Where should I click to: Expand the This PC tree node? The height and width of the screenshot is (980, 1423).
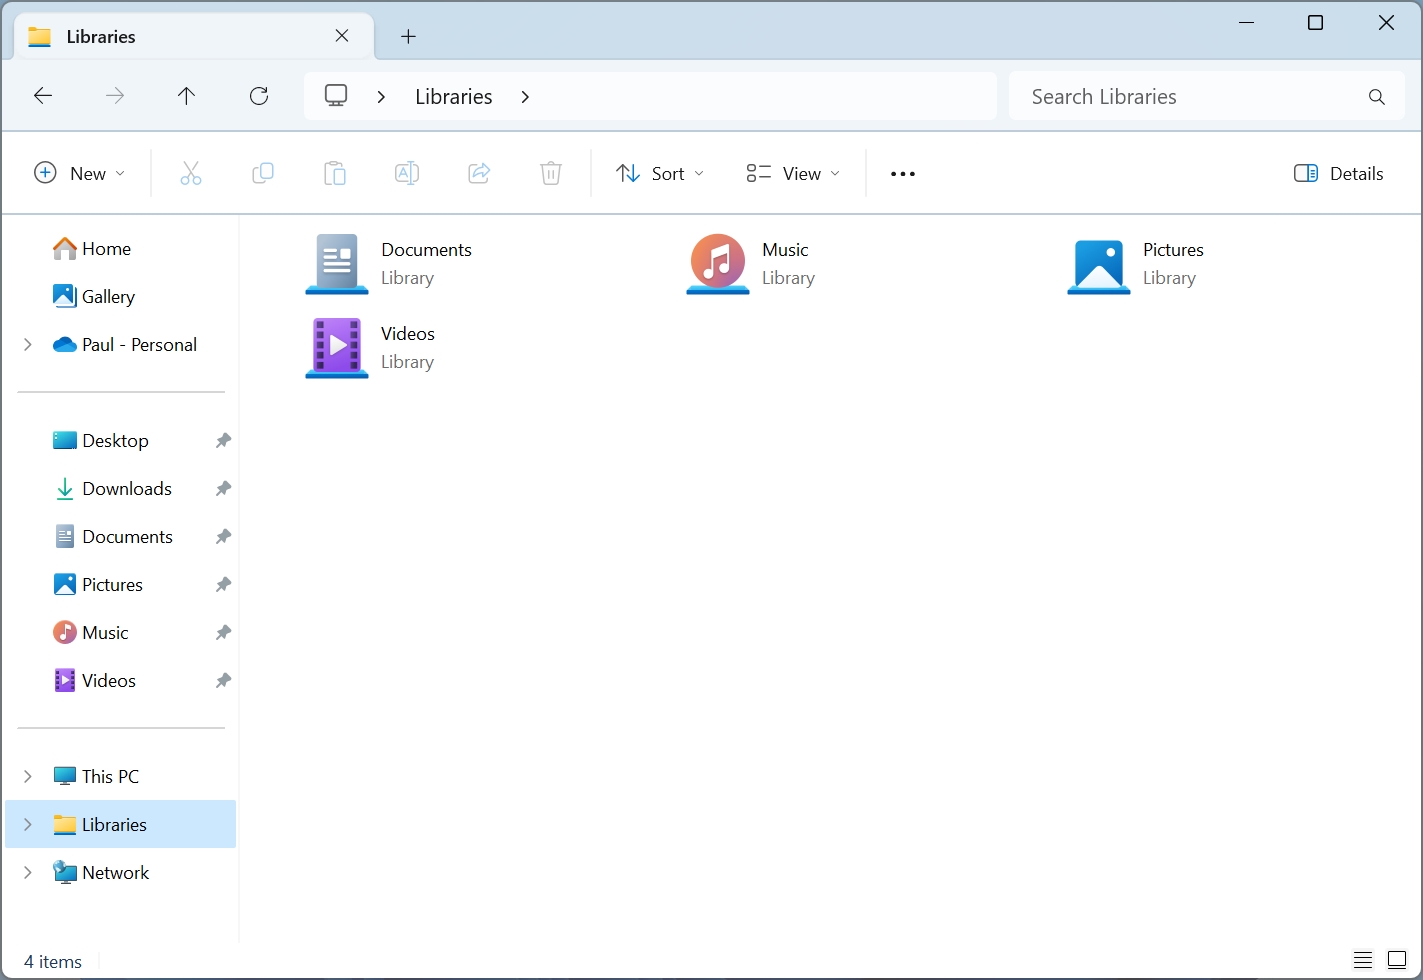tap(28, 776)
